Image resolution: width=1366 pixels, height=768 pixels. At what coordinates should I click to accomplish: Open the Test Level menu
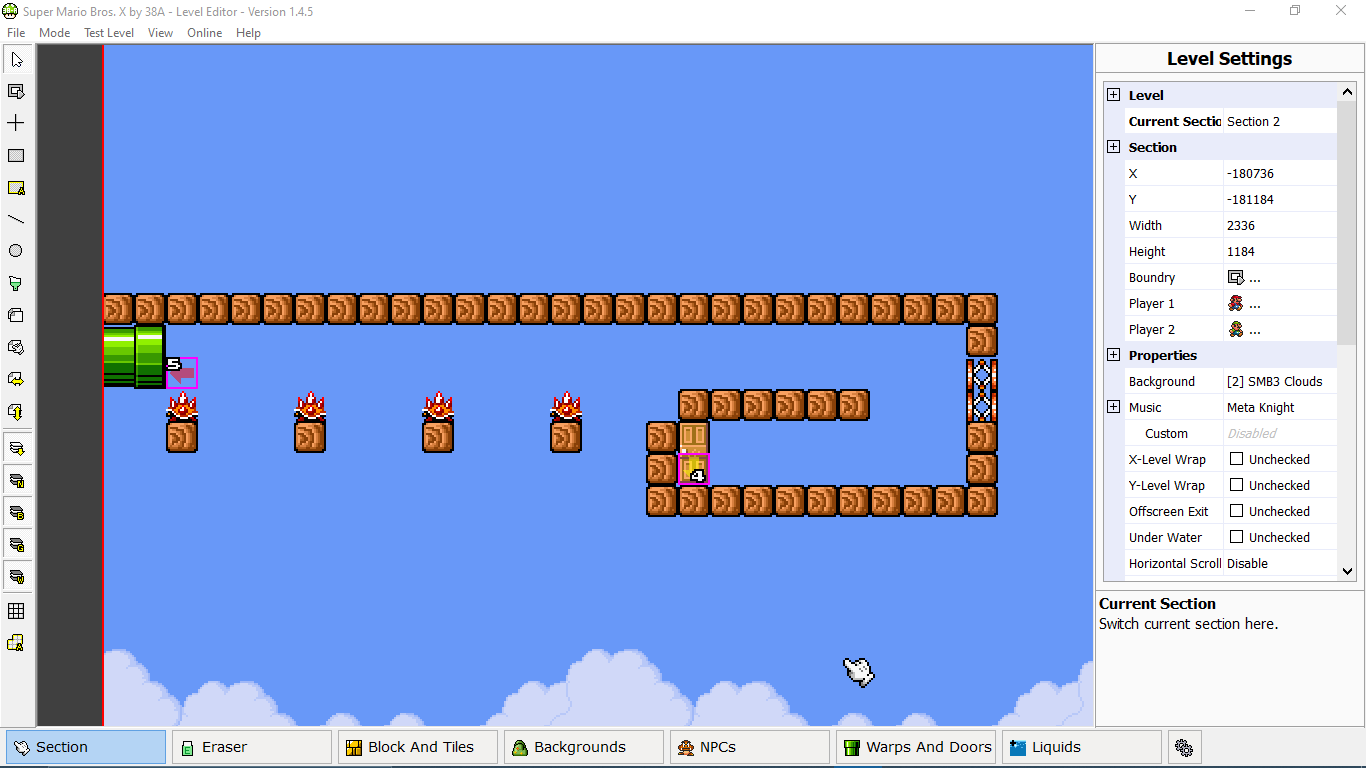click(109, 33)
